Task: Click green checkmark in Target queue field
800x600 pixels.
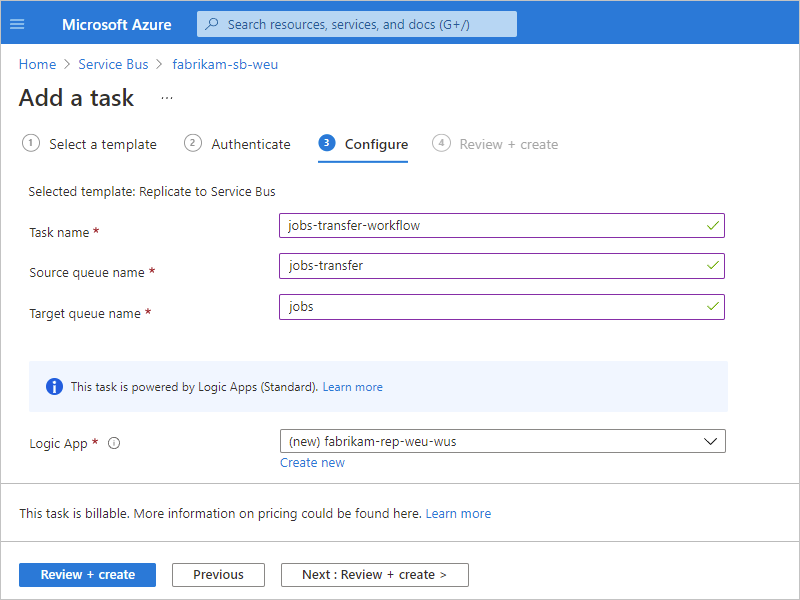Action: tap(713, 307)
